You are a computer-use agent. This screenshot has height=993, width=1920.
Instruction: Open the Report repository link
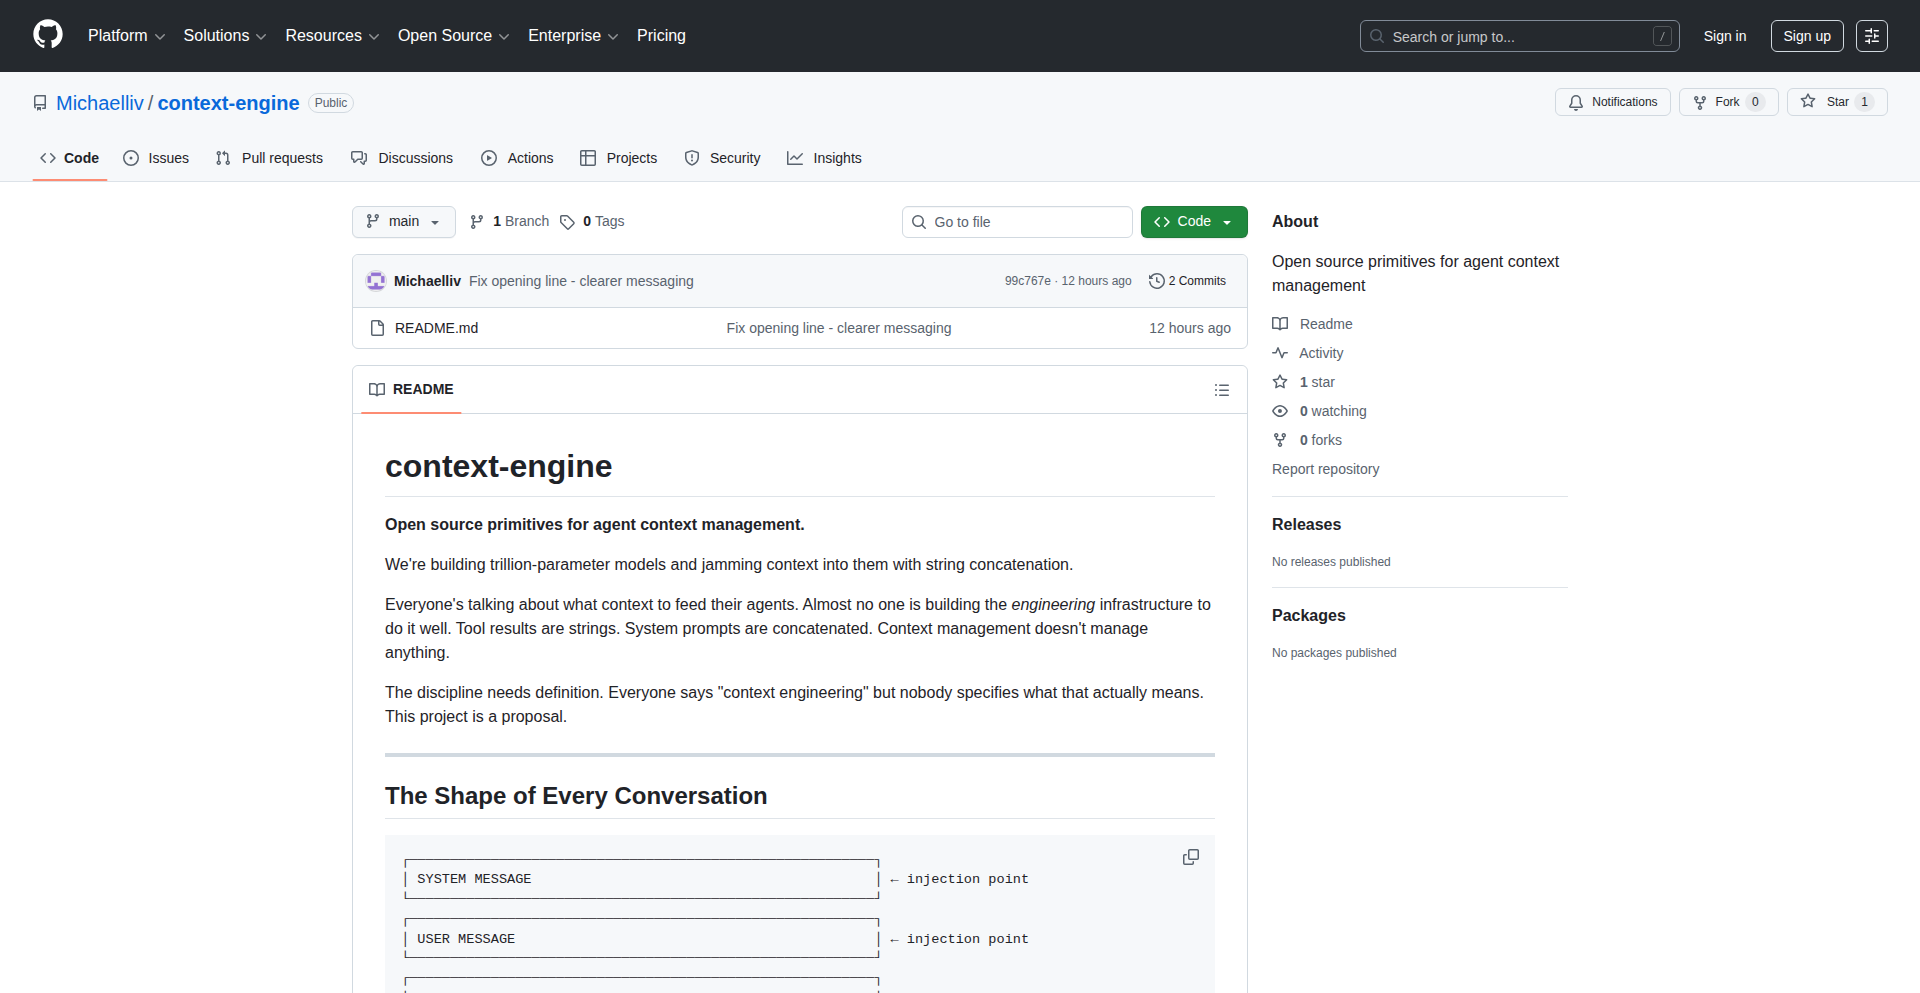[1325, 469]
